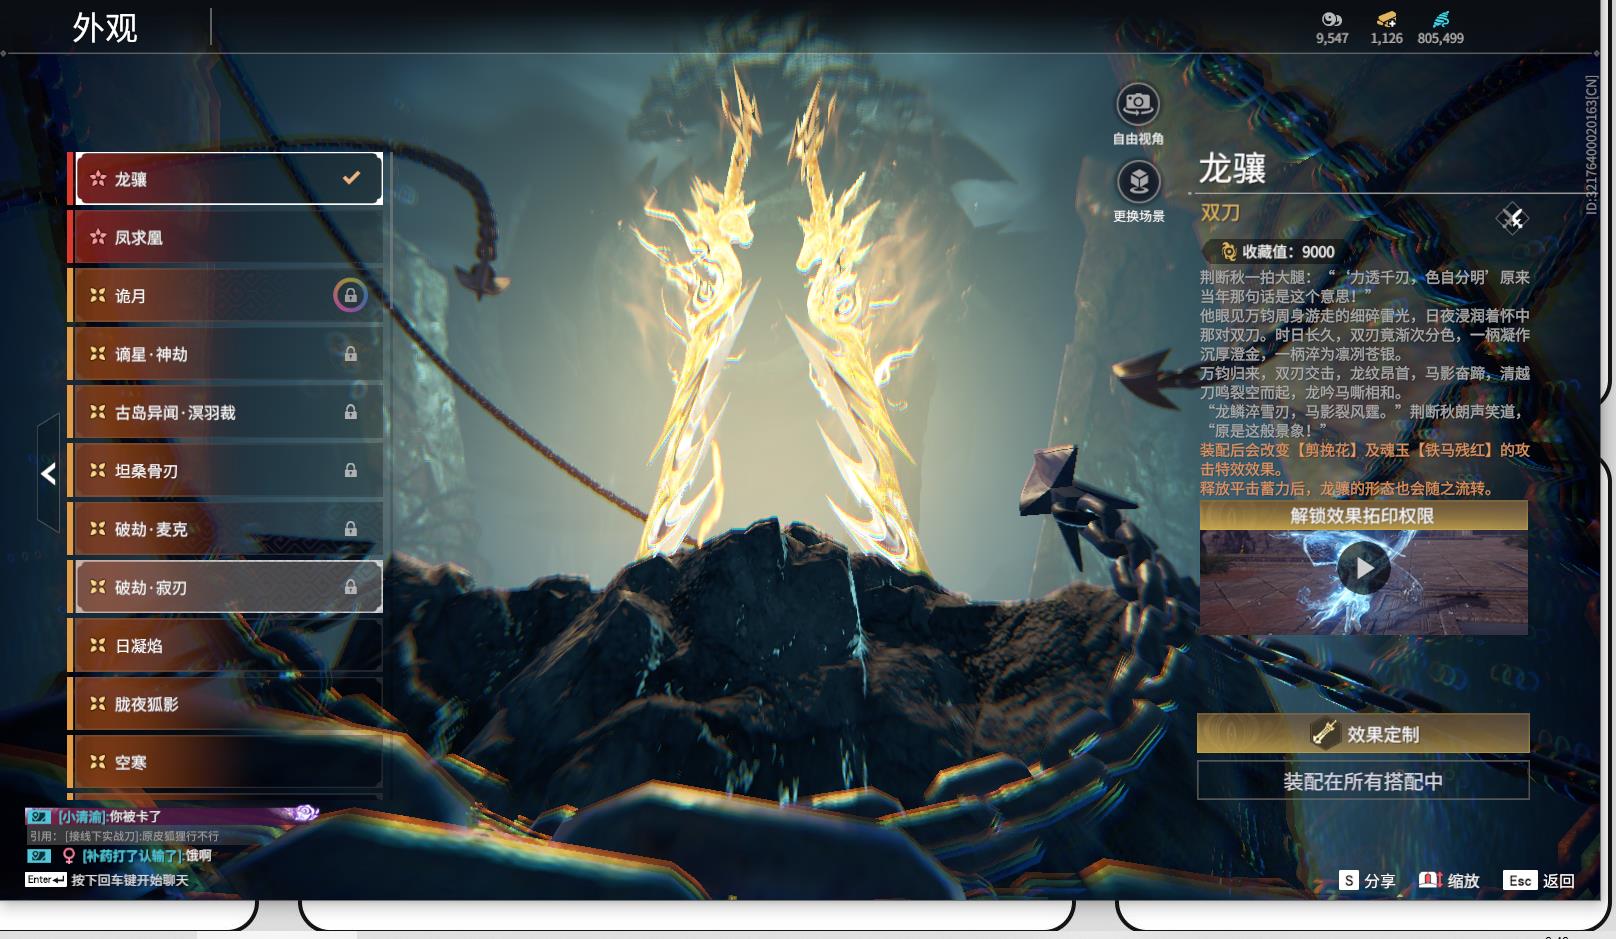Image resolution: width=1616 pixels, height=939 pixels.
Task: Select the 古岛异闻·溟羽裁 skin
Action: coord(229,412)
